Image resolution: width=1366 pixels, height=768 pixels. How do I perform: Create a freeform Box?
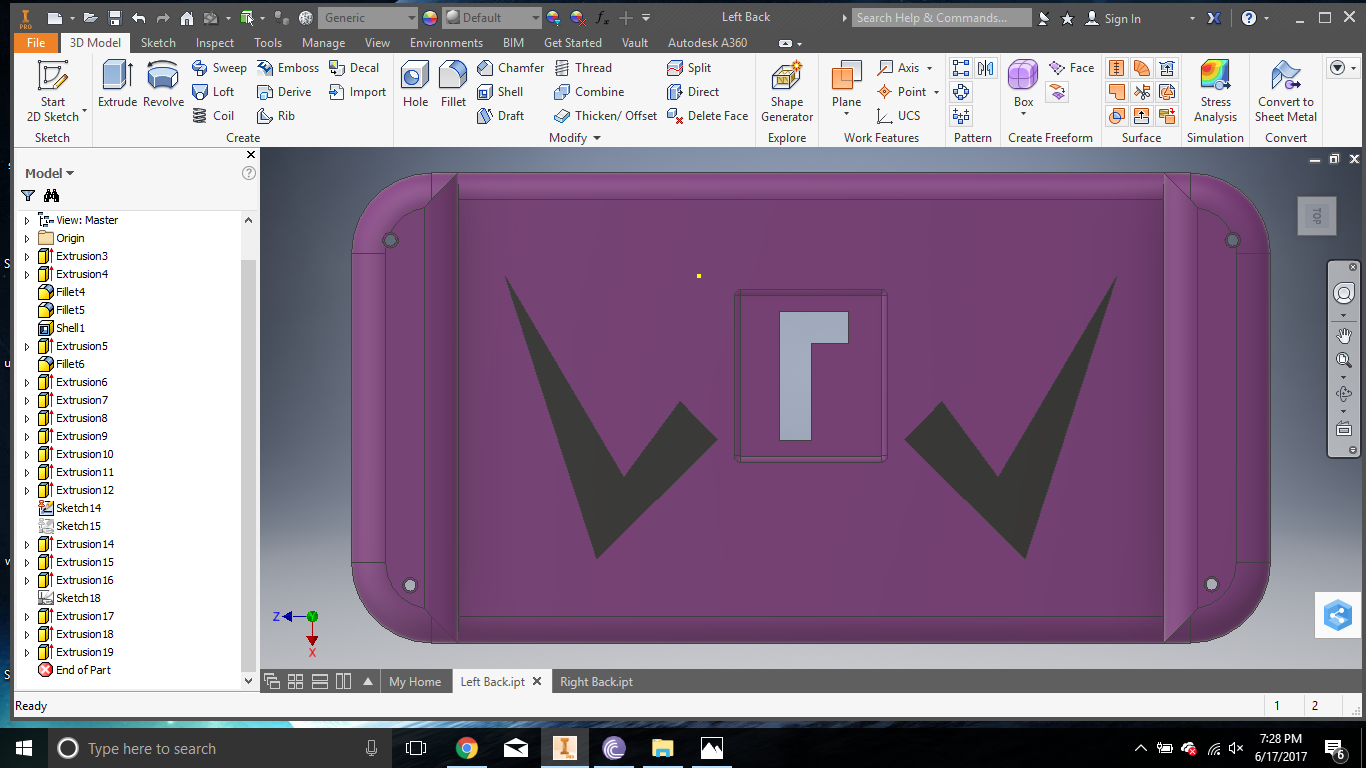click(x=1023, y=84)
